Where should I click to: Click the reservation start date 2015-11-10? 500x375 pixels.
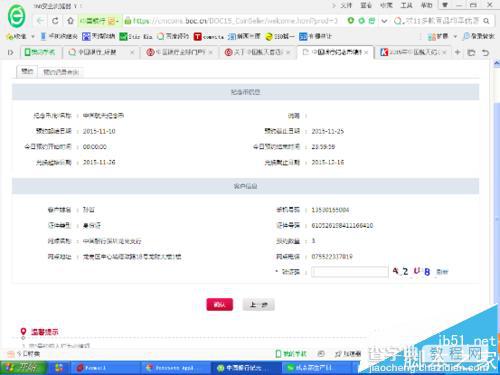(99, 131)
